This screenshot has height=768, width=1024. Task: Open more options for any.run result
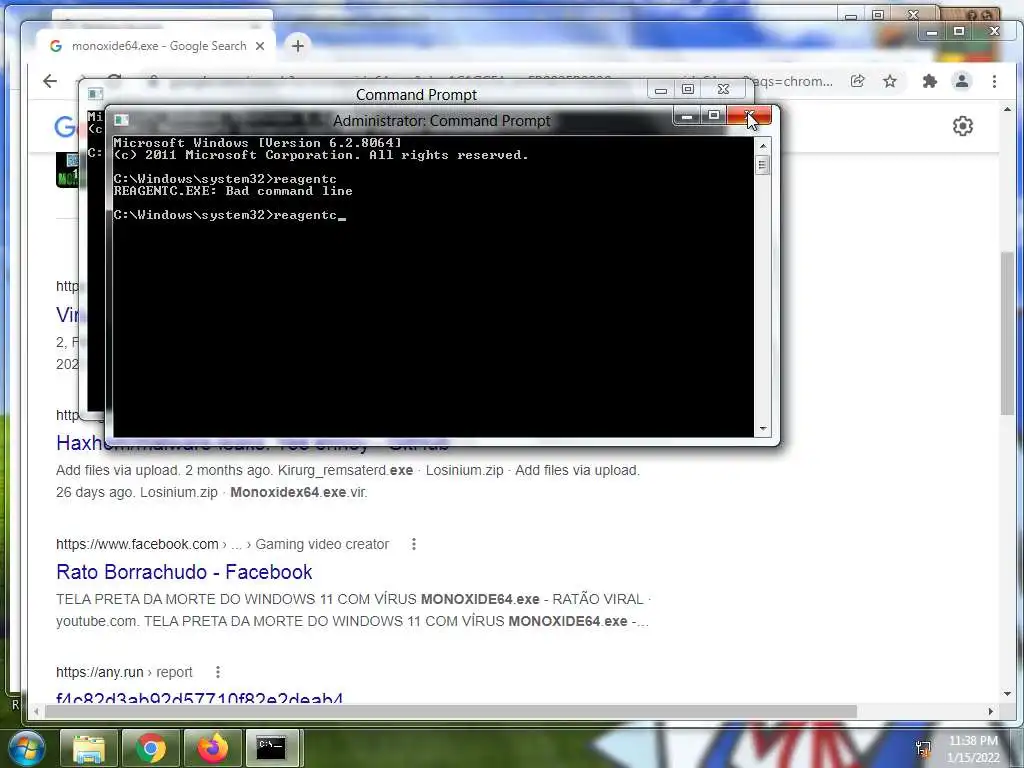(217, 672)
